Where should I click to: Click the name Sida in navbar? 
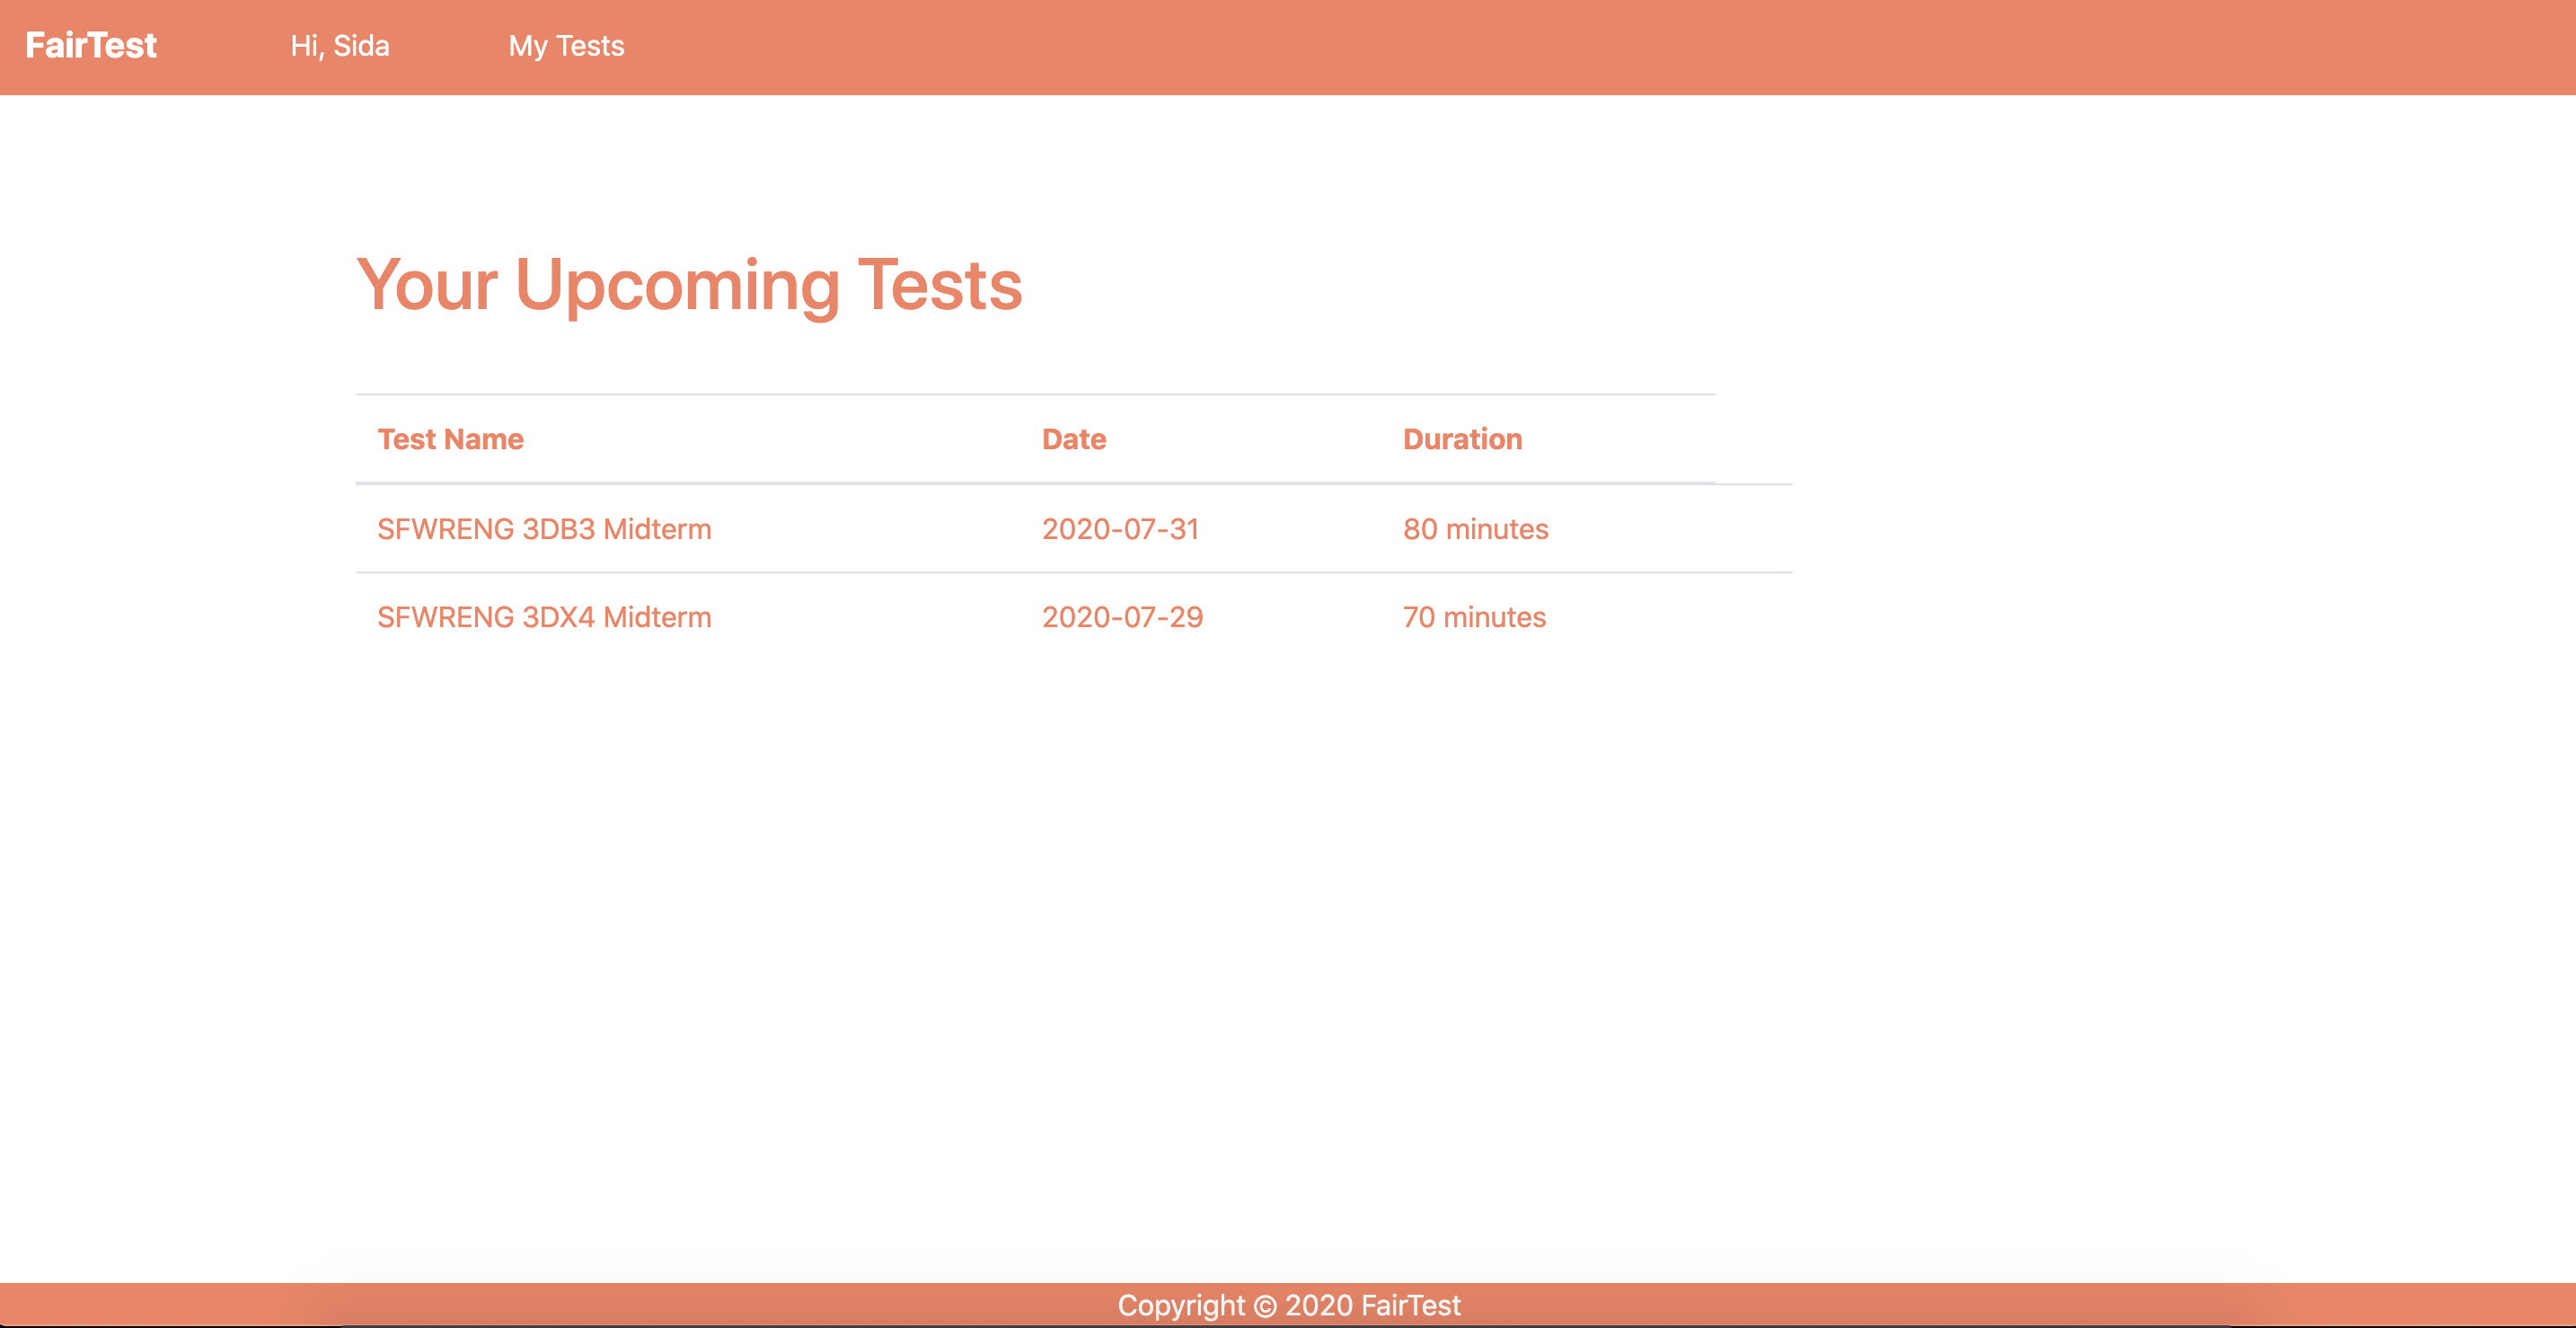pos(361,46)
